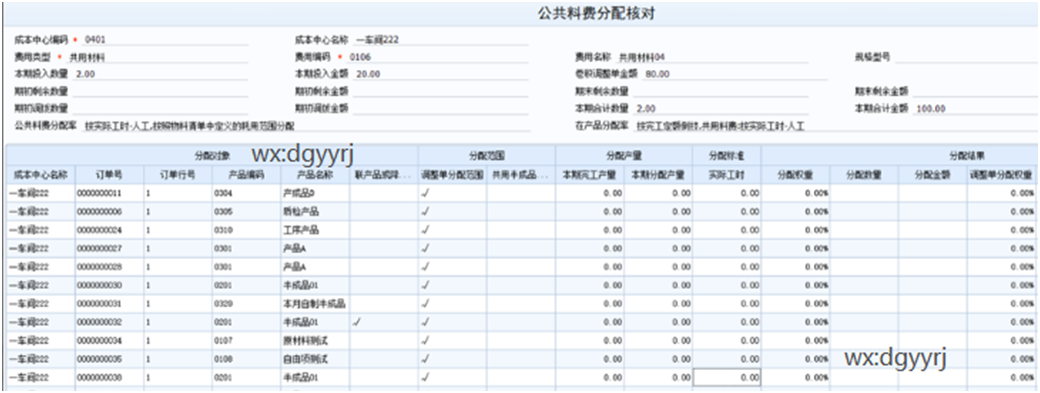Toggle 调整单分配范围 check for order 0000000028

pyautogui.click(x=425, y=266)
